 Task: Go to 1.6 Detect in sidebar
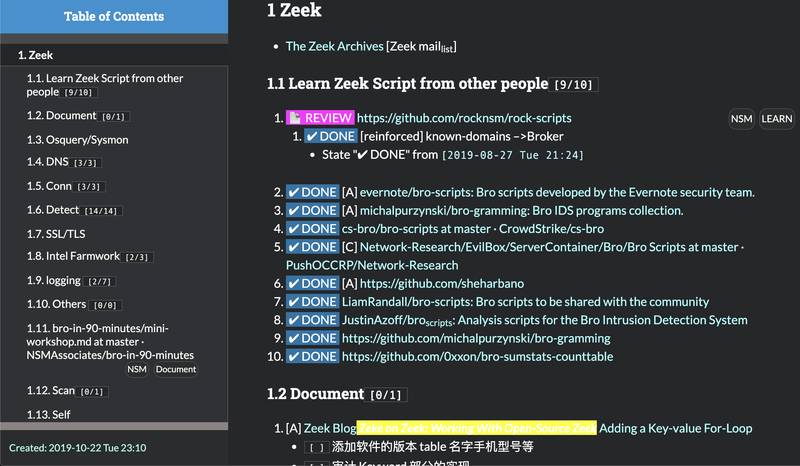74,210
